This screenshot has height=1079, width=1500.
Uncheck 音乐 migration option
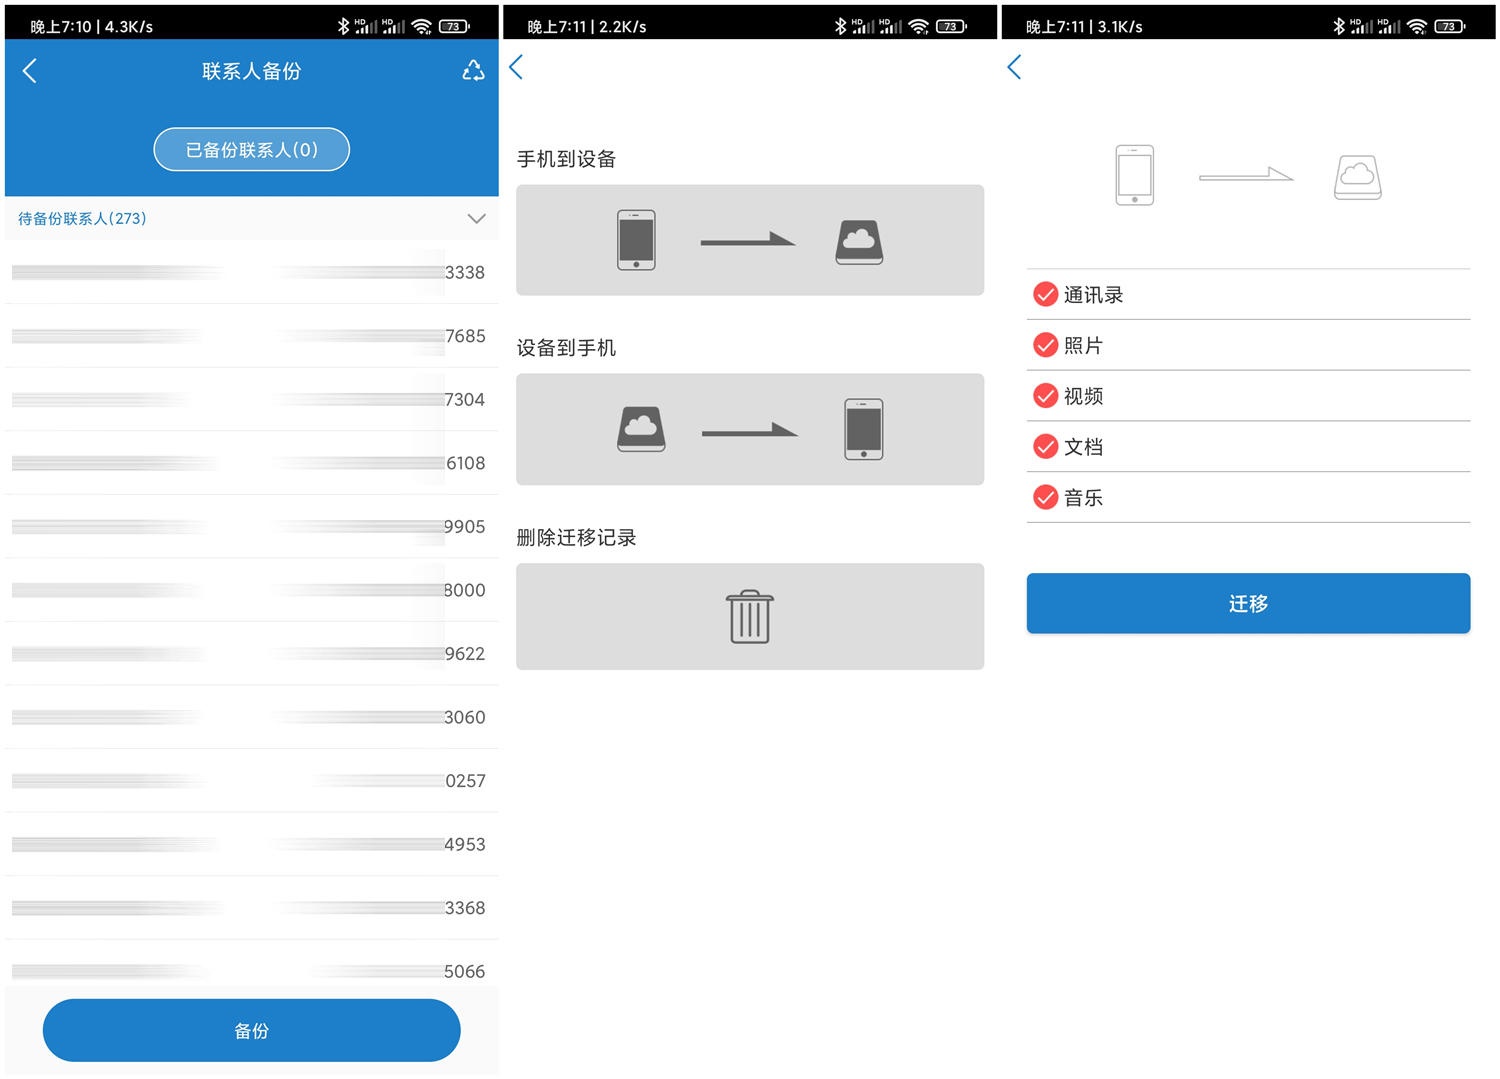(1045, 497)
